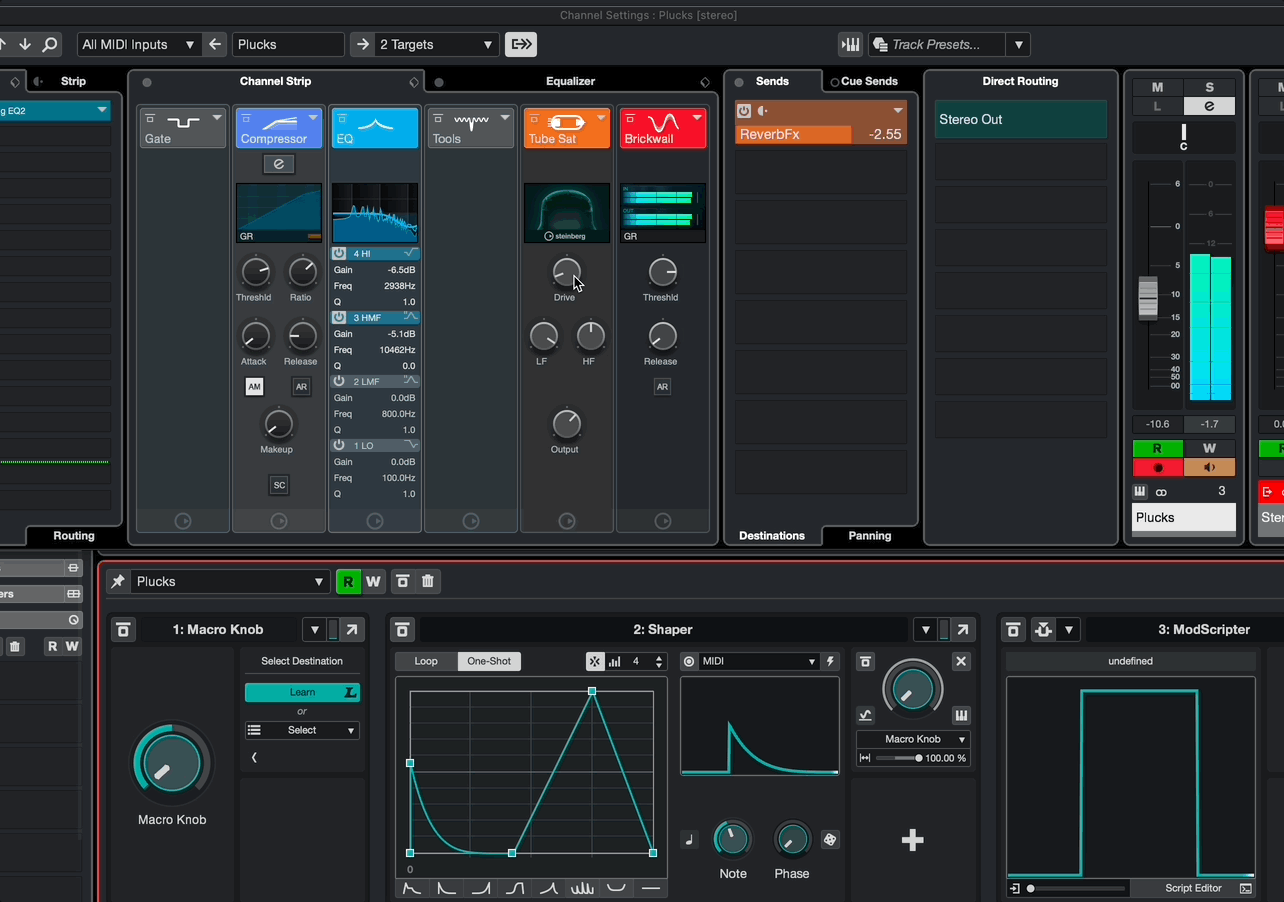Click the Compressor edit 'e' button
The image size is (1284, 902).
tap(279, 164)
